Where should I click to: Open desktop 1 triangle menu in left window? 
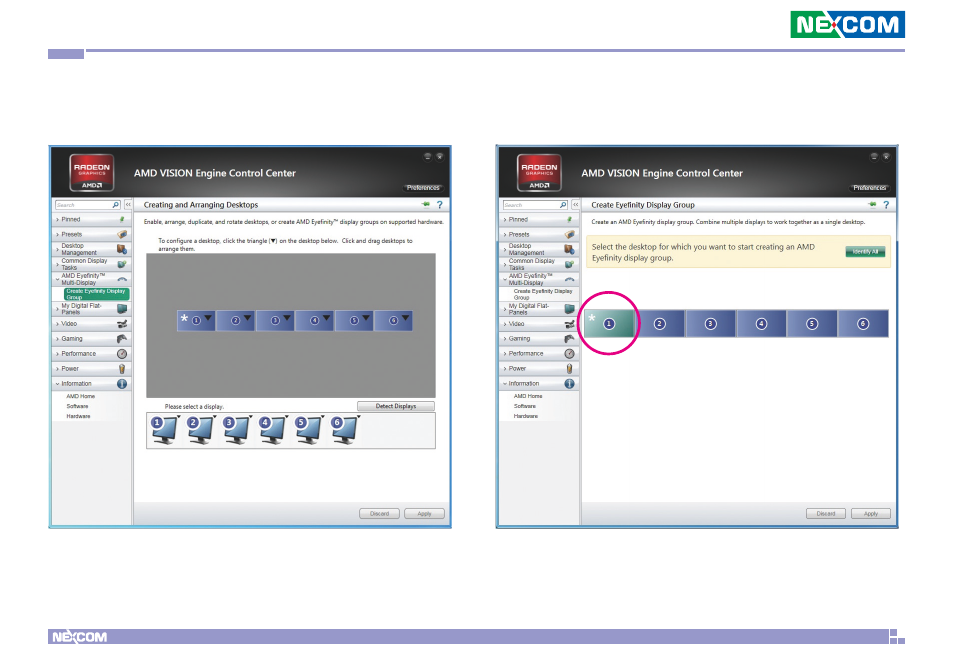[208, 318]
